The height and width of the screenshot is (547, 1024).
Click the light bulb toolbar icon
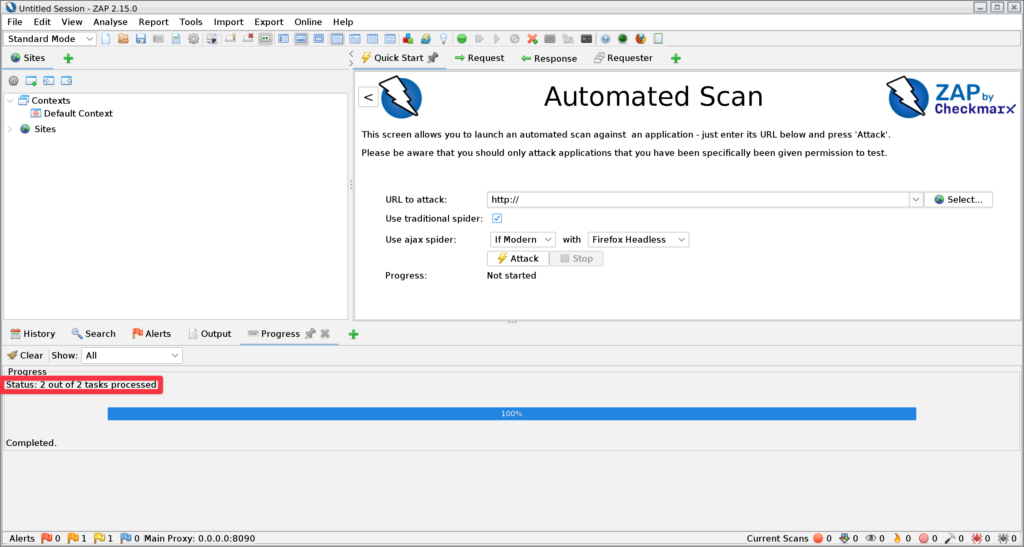(x=443, y=39)
